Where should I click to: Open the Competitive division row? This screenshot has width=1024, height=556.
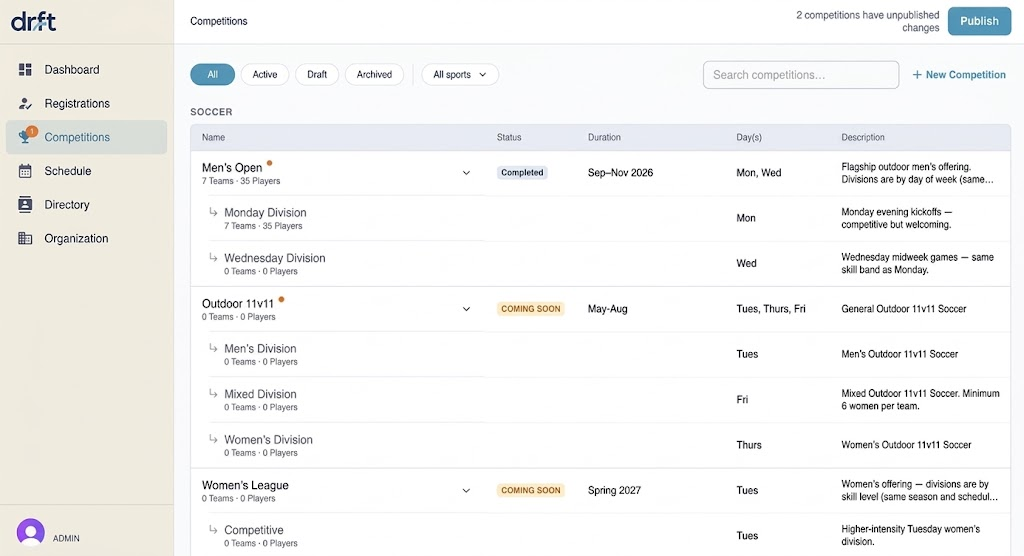600,535
